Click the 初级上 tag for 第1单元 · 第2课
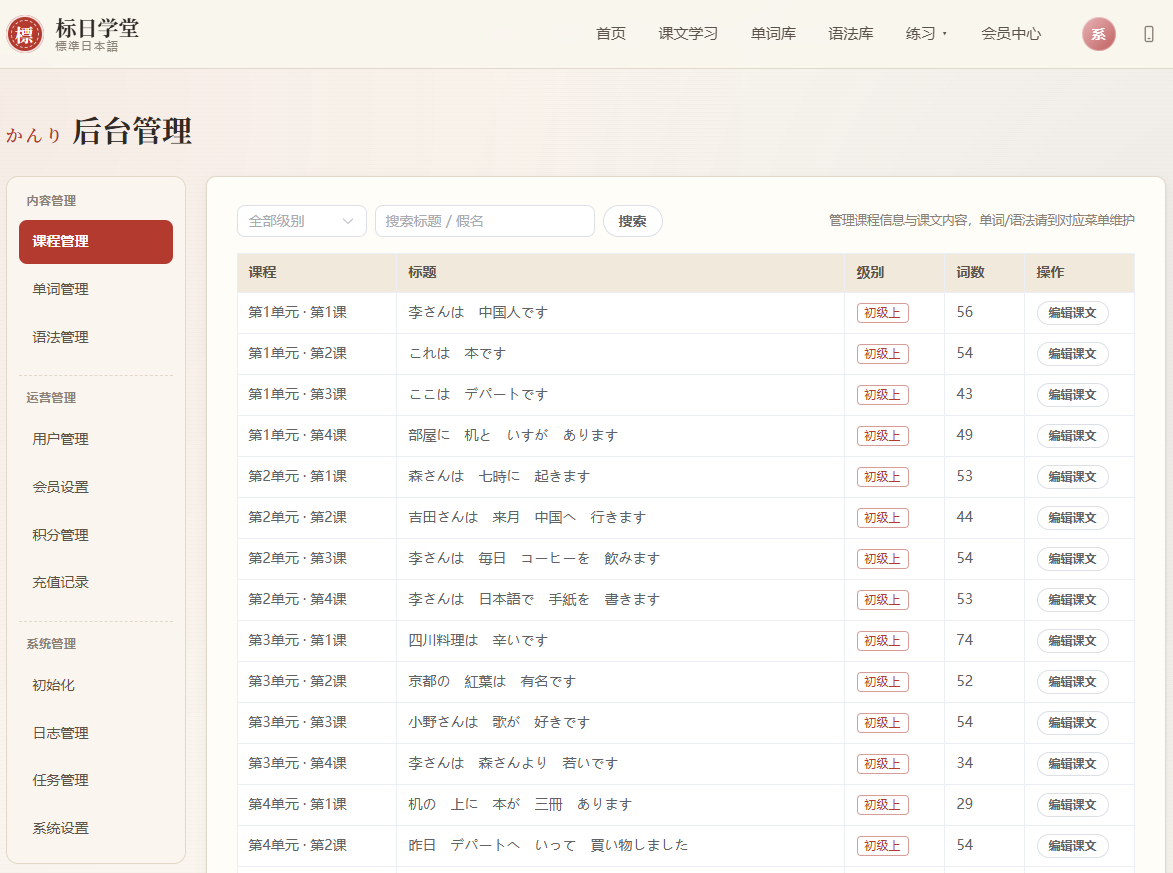Image resolution: width=1173 pixels, height=873 pixels. tap(883, 354)
